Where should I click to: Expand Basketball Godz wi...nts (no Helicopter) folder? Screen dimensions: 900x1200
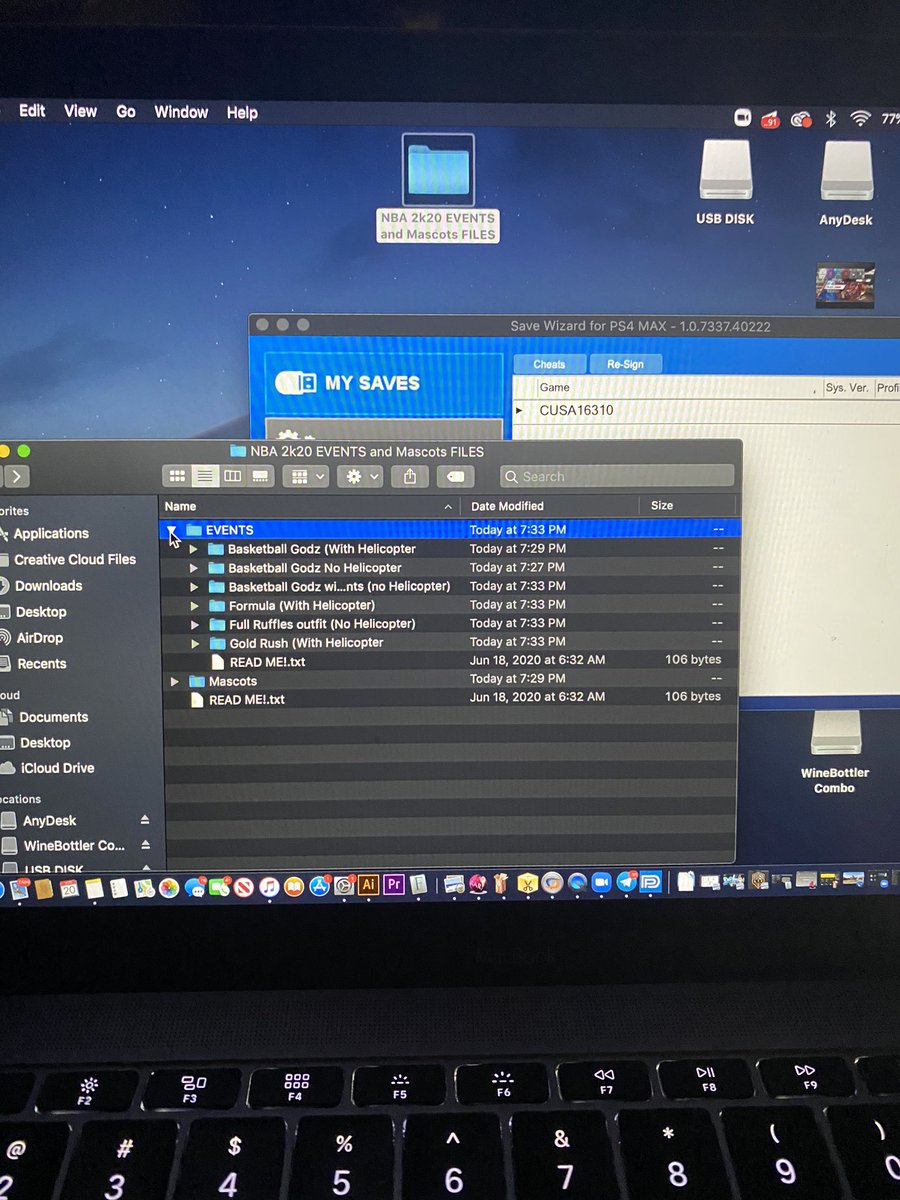(194, 586)
